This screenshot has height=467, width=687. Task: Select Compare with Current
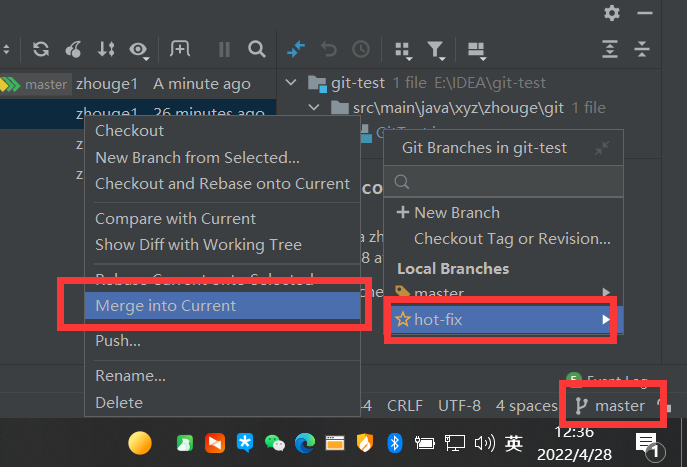(222, 219)
